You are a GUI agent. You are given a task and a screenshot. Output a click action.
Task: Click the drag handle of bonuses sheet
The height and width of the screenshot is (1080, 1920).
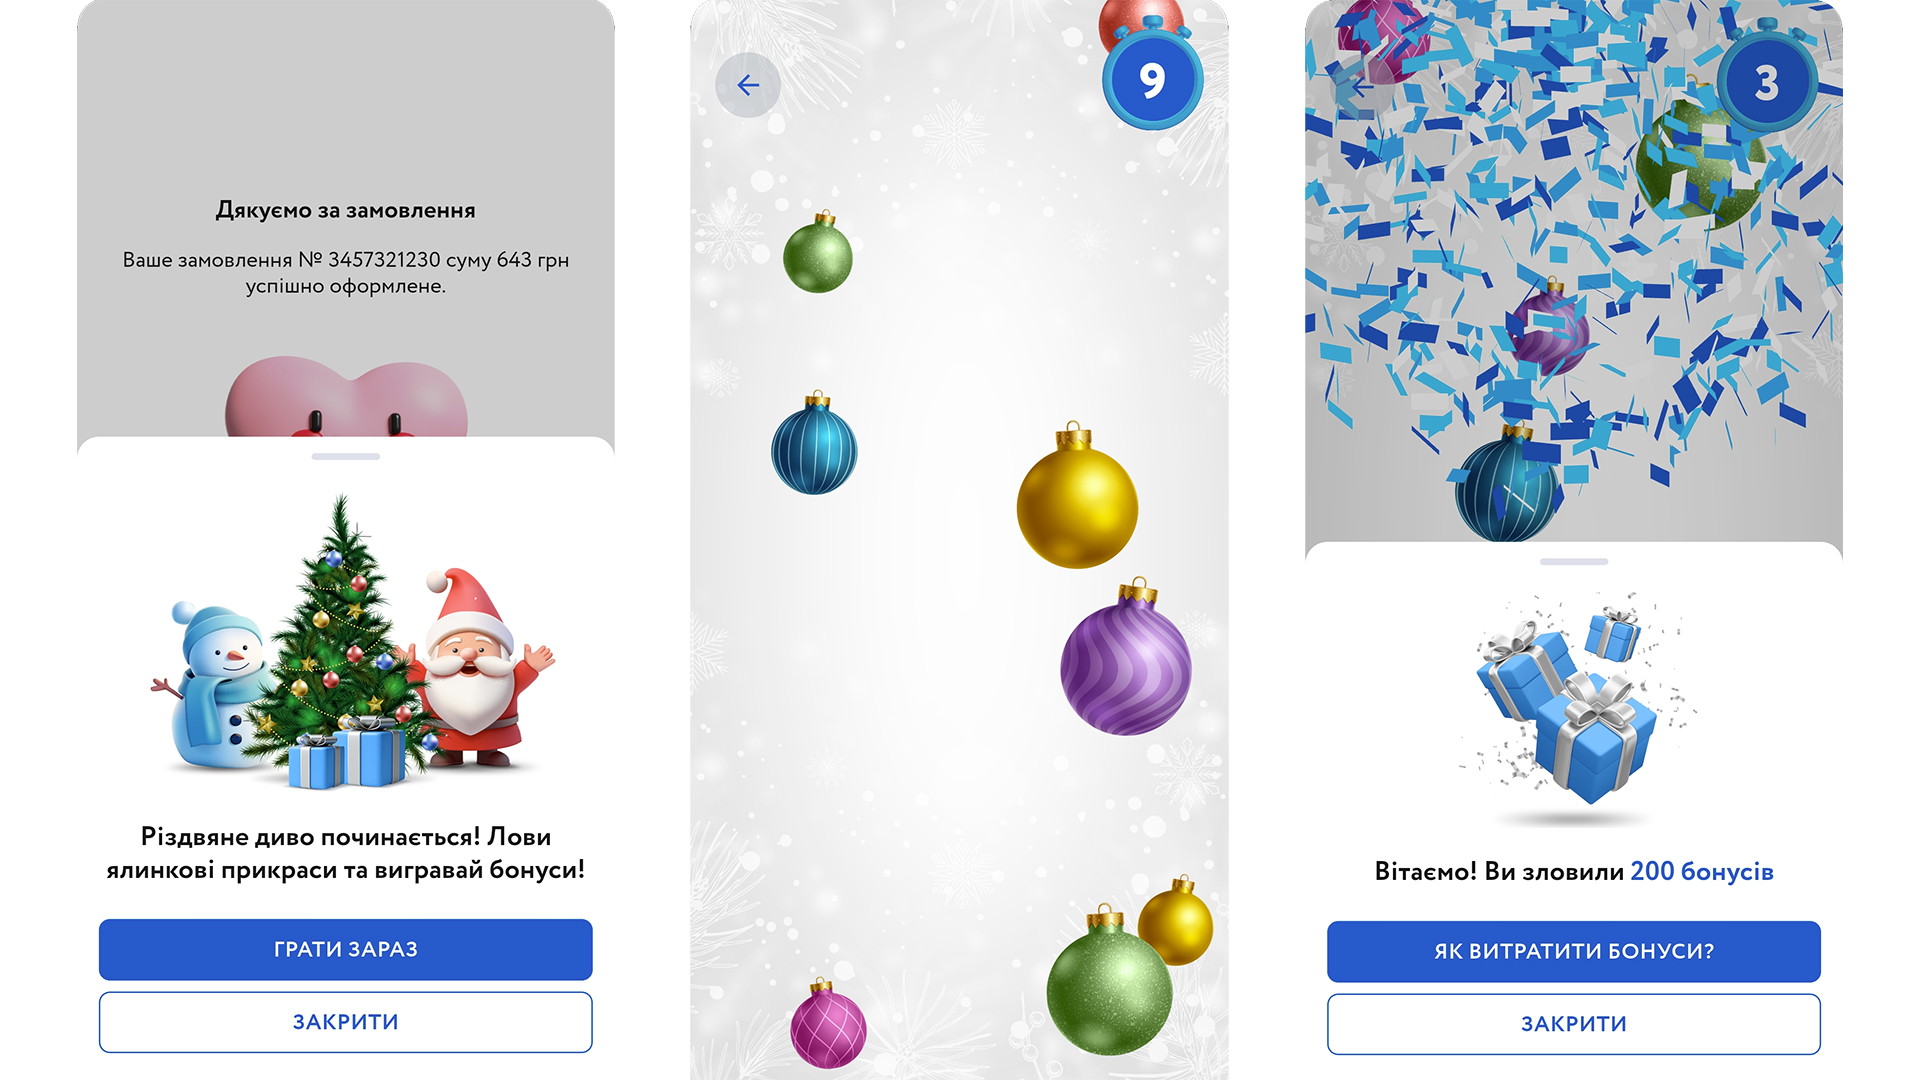(x=1574, y=562)
